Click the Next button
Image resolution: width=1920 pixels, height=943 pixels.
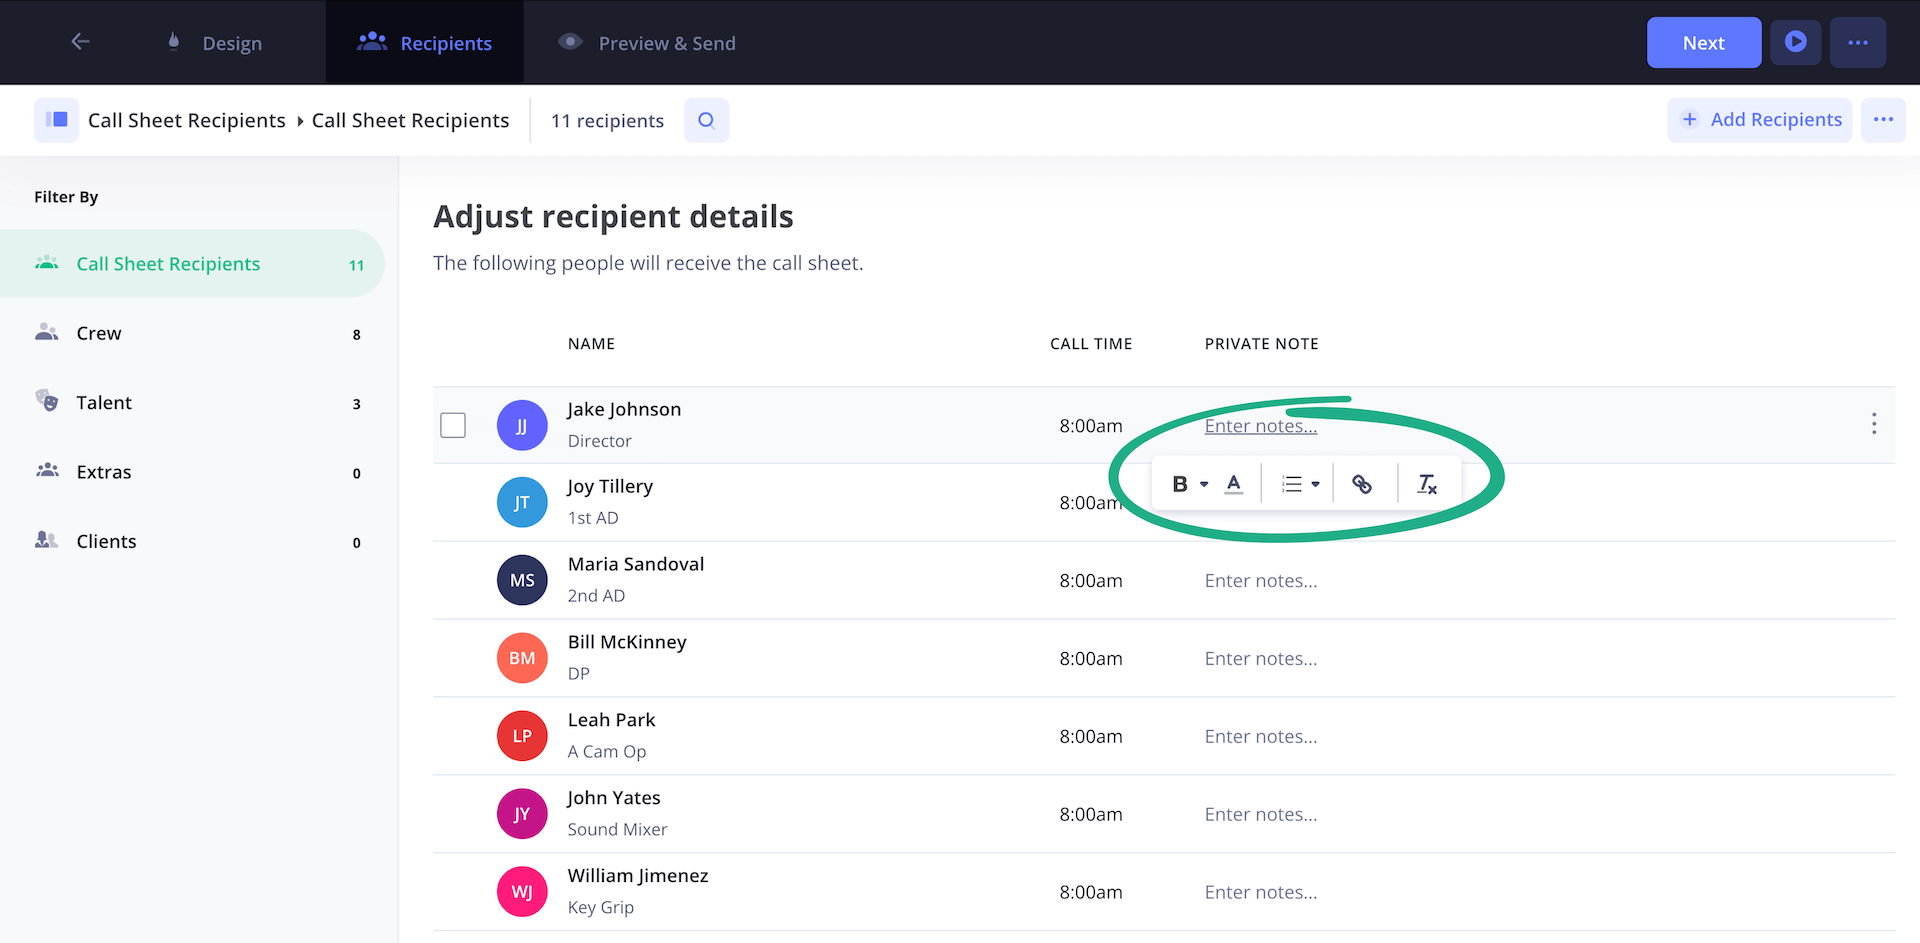[x=1703, y=43]
